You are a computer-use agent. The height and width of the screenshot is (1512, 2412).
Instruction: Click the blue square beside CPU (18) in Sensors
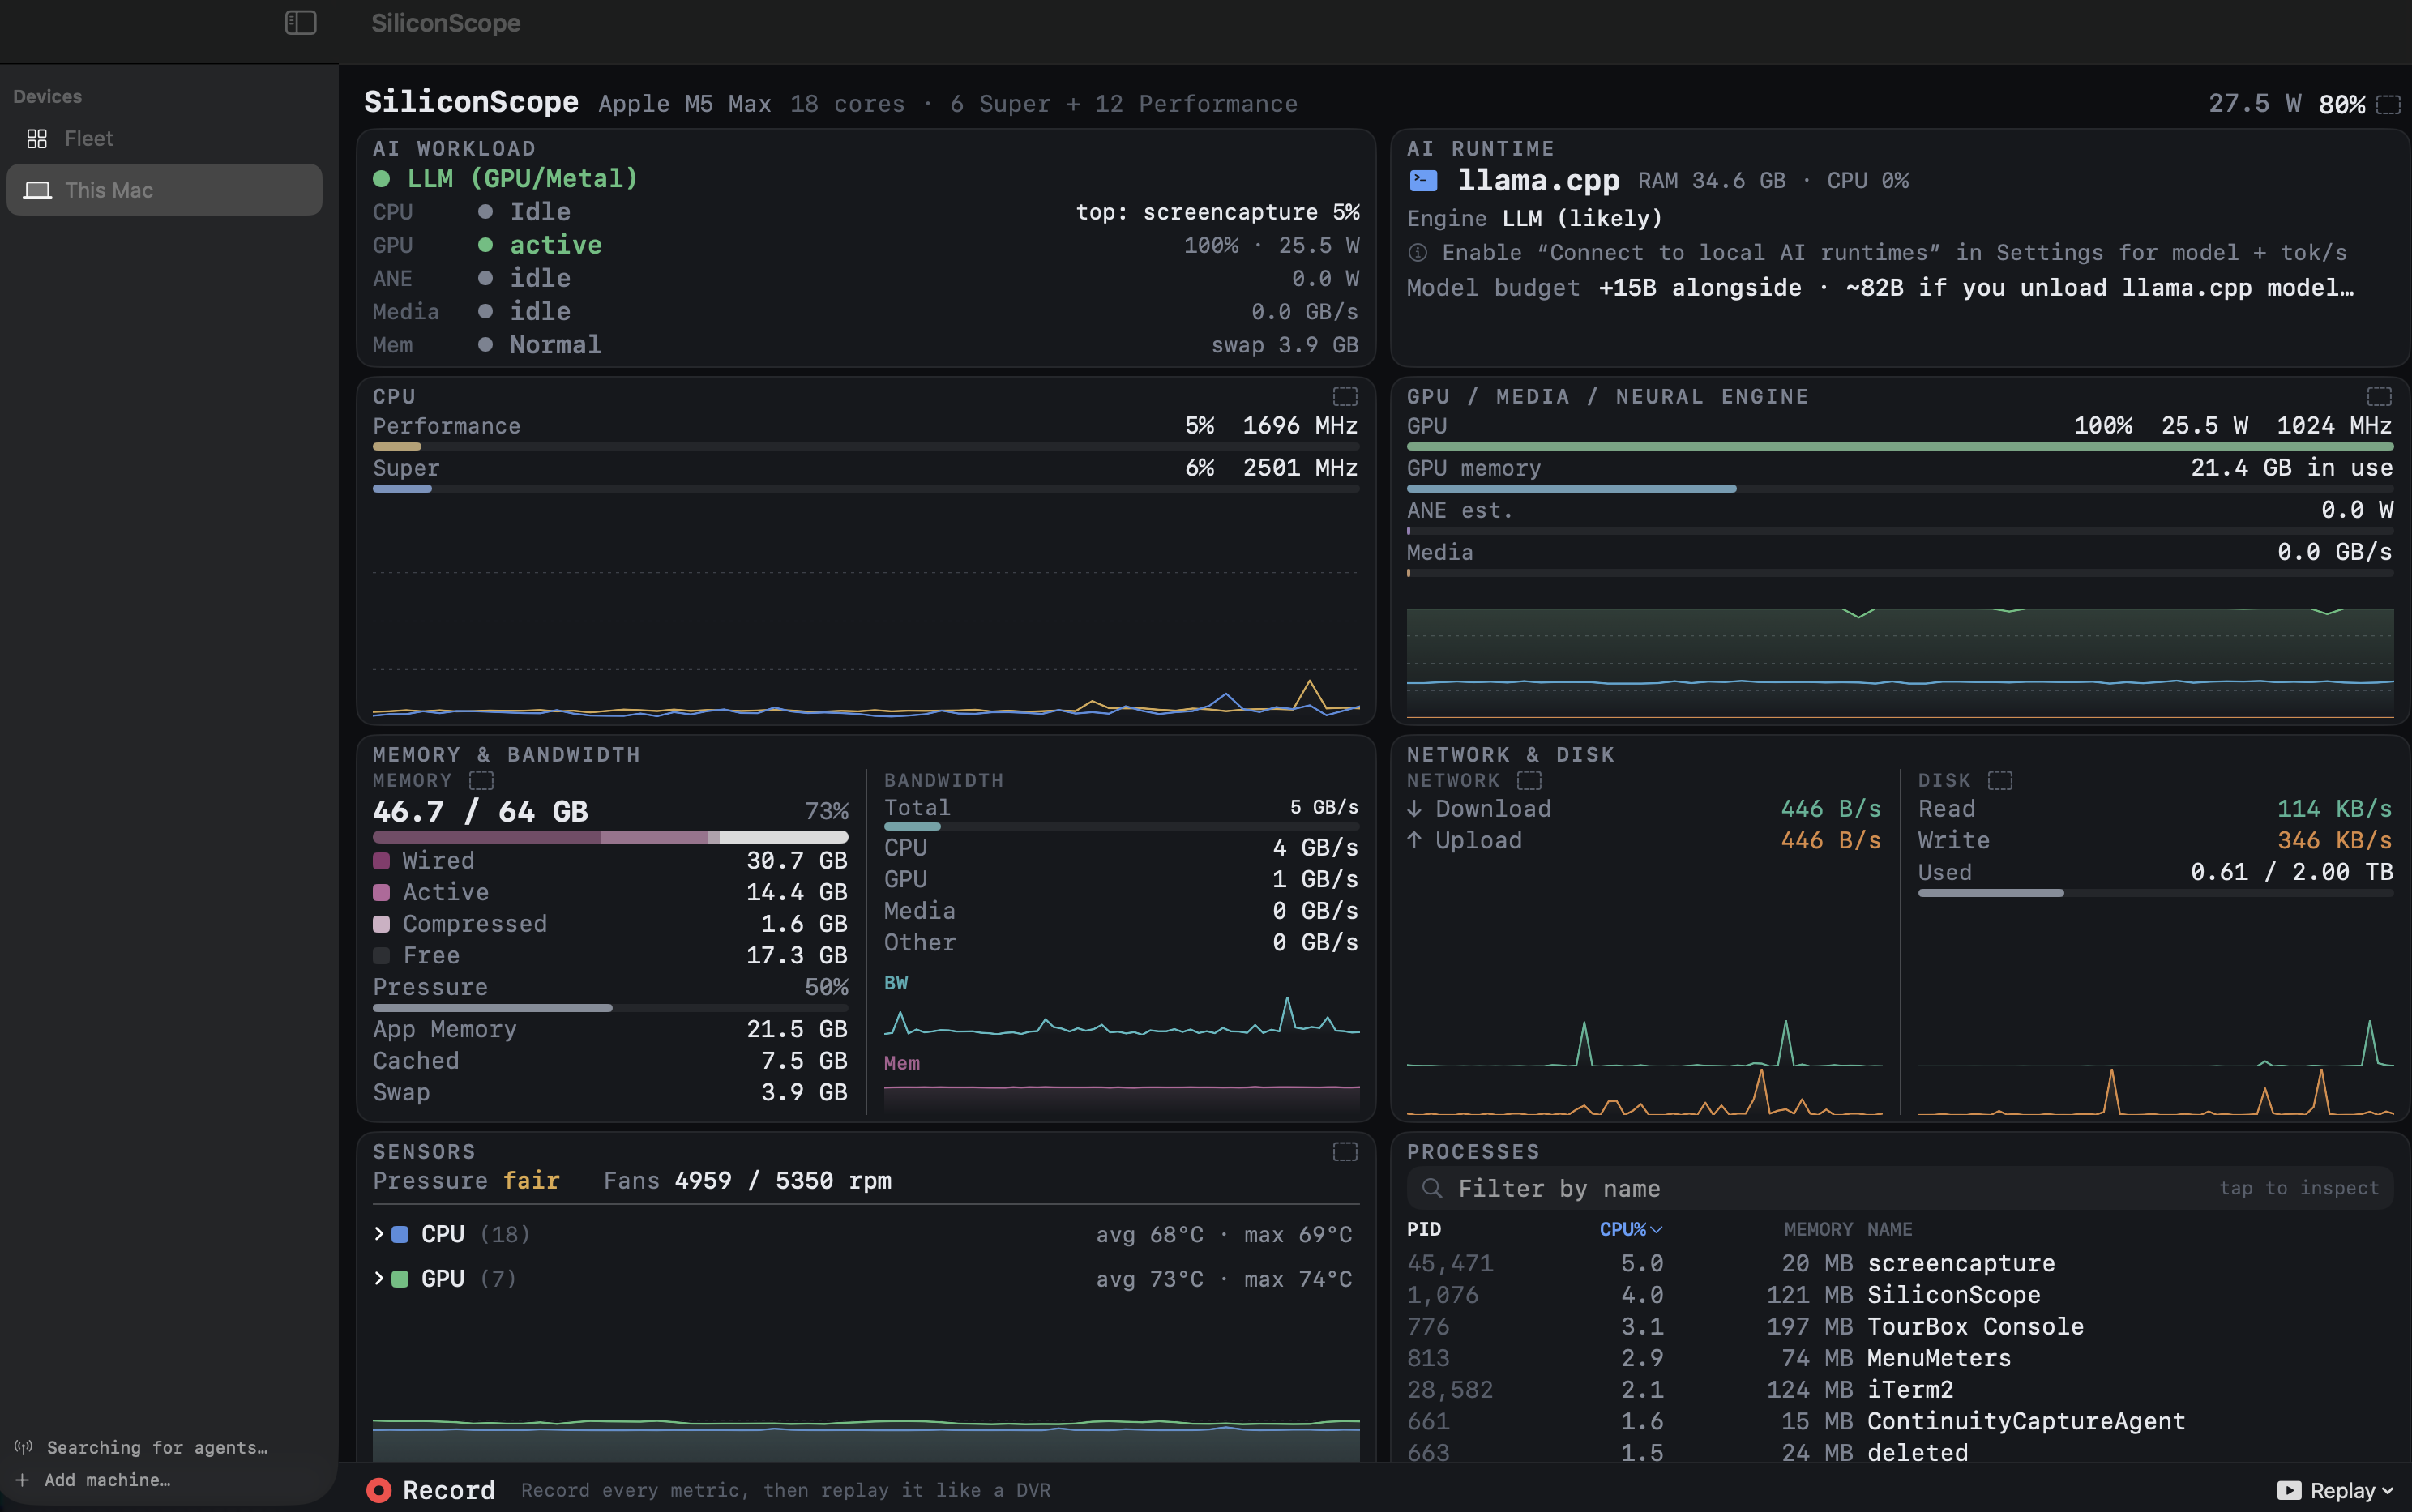[x=400, y=1234]
